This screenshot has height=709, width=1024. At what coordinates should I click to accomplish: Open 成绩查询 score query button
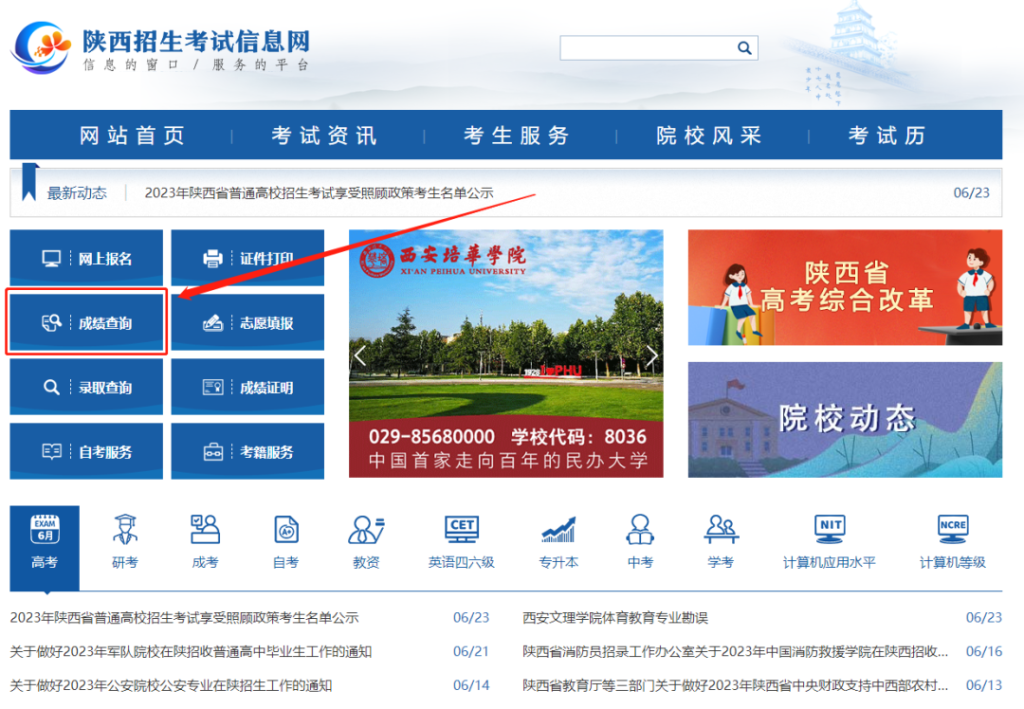pyautogui.click(x=86, y=323)
